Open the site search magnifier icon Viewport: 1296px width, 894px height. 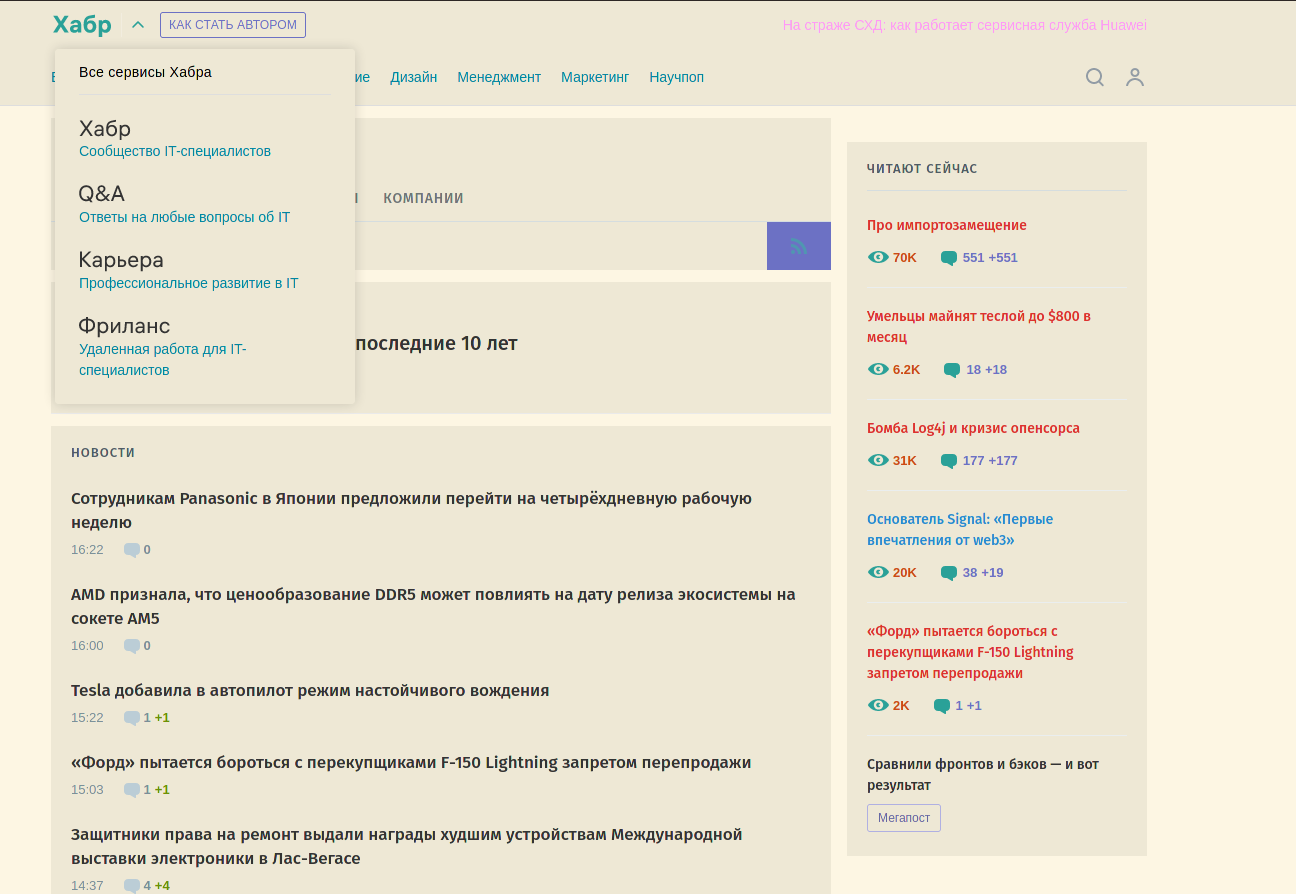[x=1095, y=76]
